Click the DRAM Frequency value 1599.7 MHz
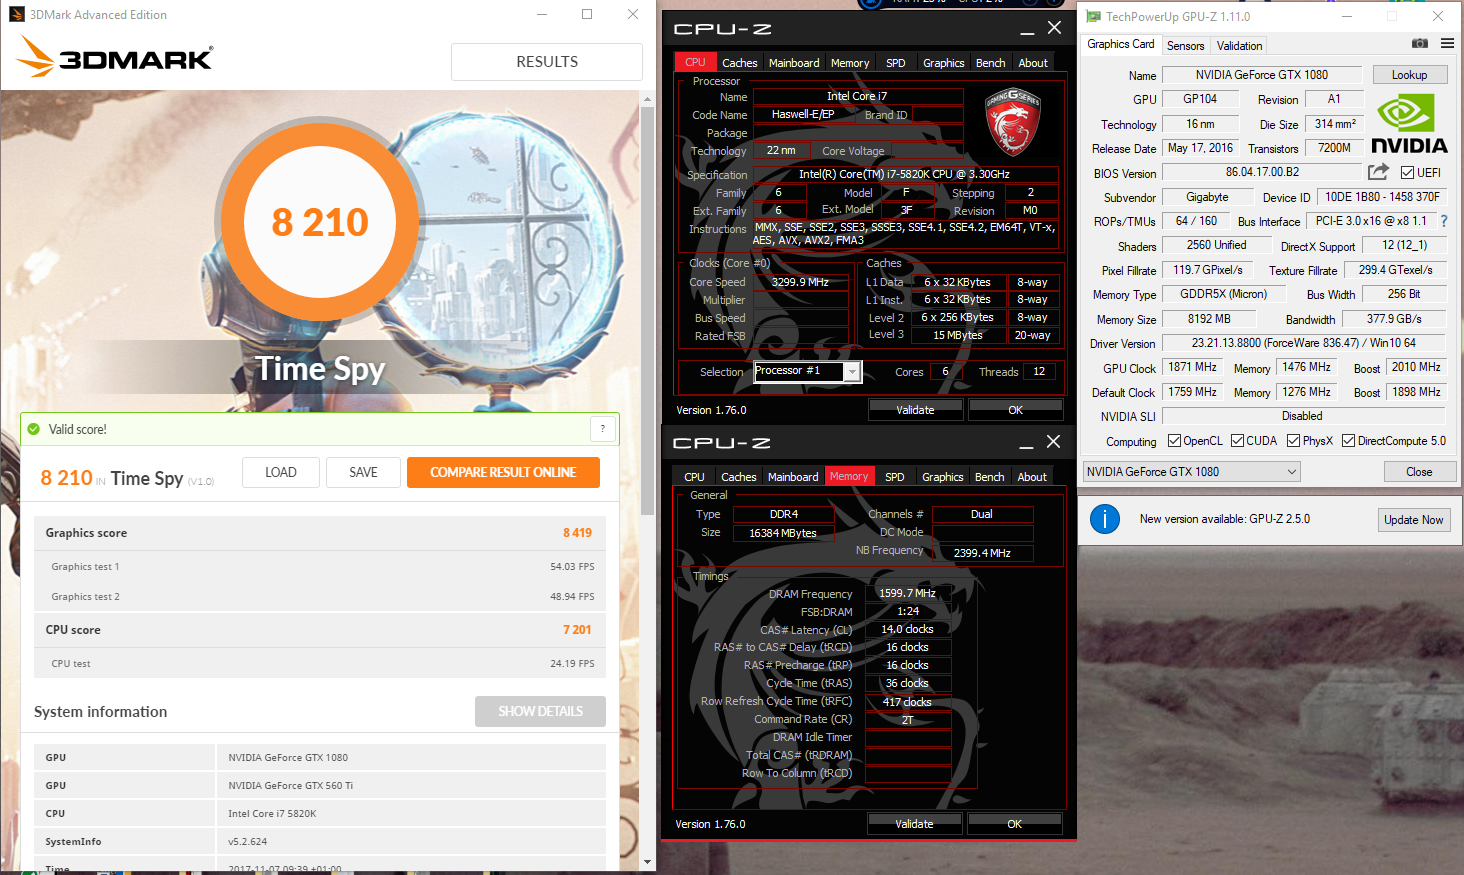The width and height of the screenshot is (1464, 875). [x=907, y=593]
